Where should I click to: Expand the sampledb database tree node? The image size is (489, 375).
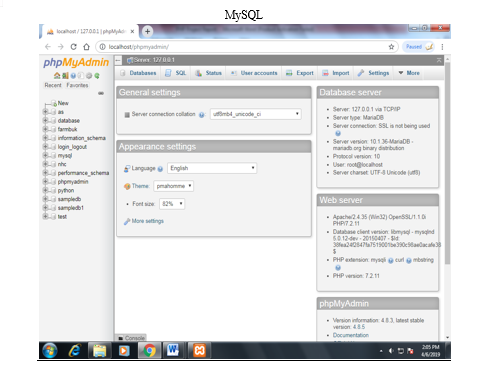click(45, 199)
